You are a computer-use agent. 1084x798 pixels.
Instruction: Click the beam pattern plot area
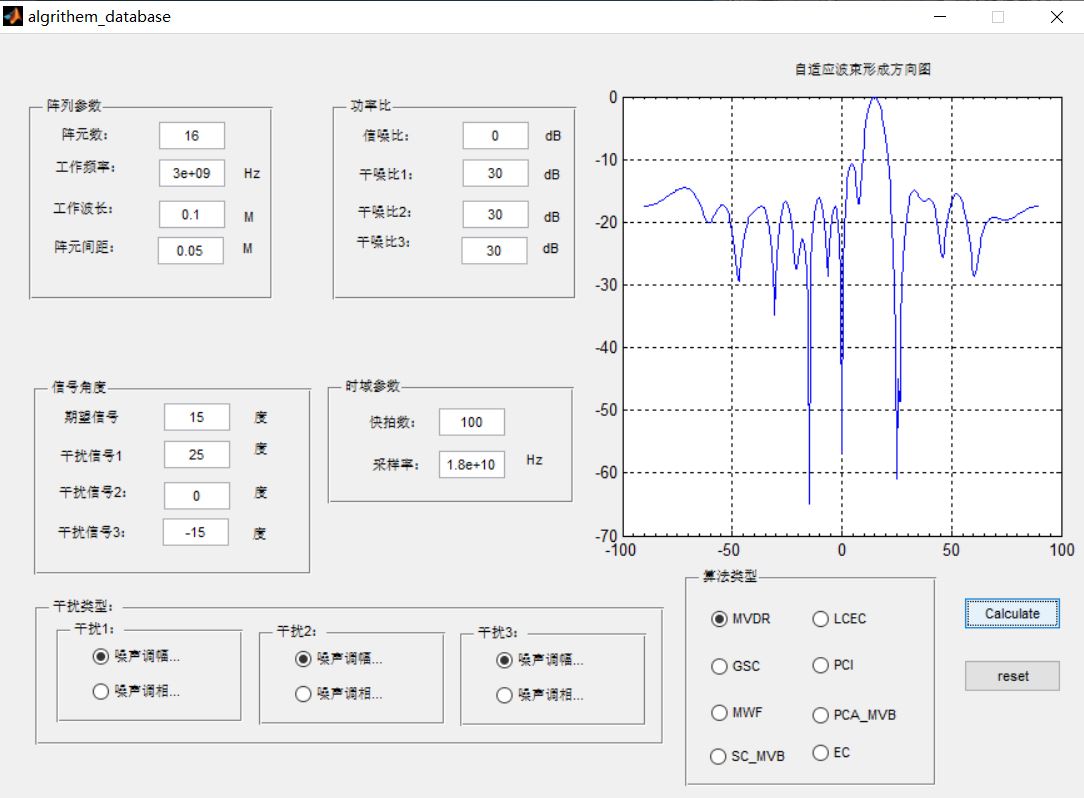842,316
